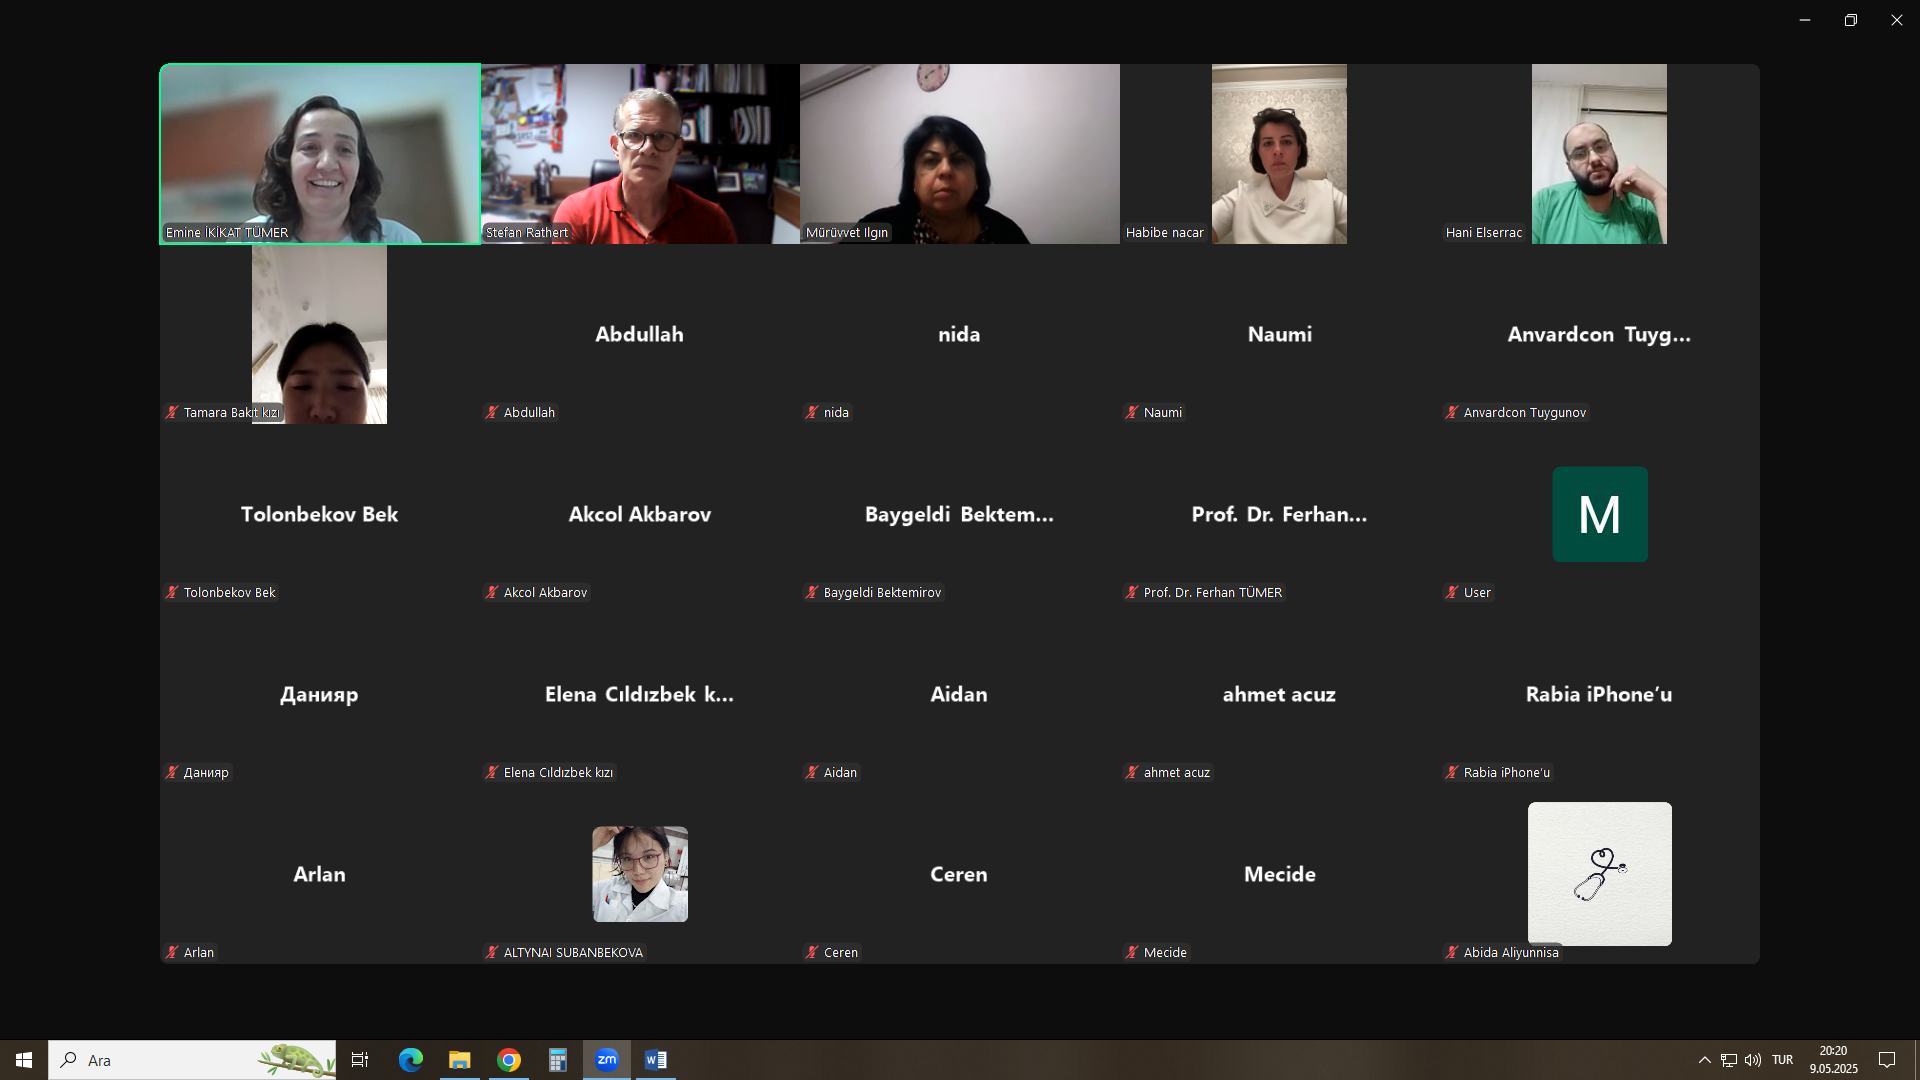
Task: Select Stefan Rathert video tile
Action: pos(640,154)
